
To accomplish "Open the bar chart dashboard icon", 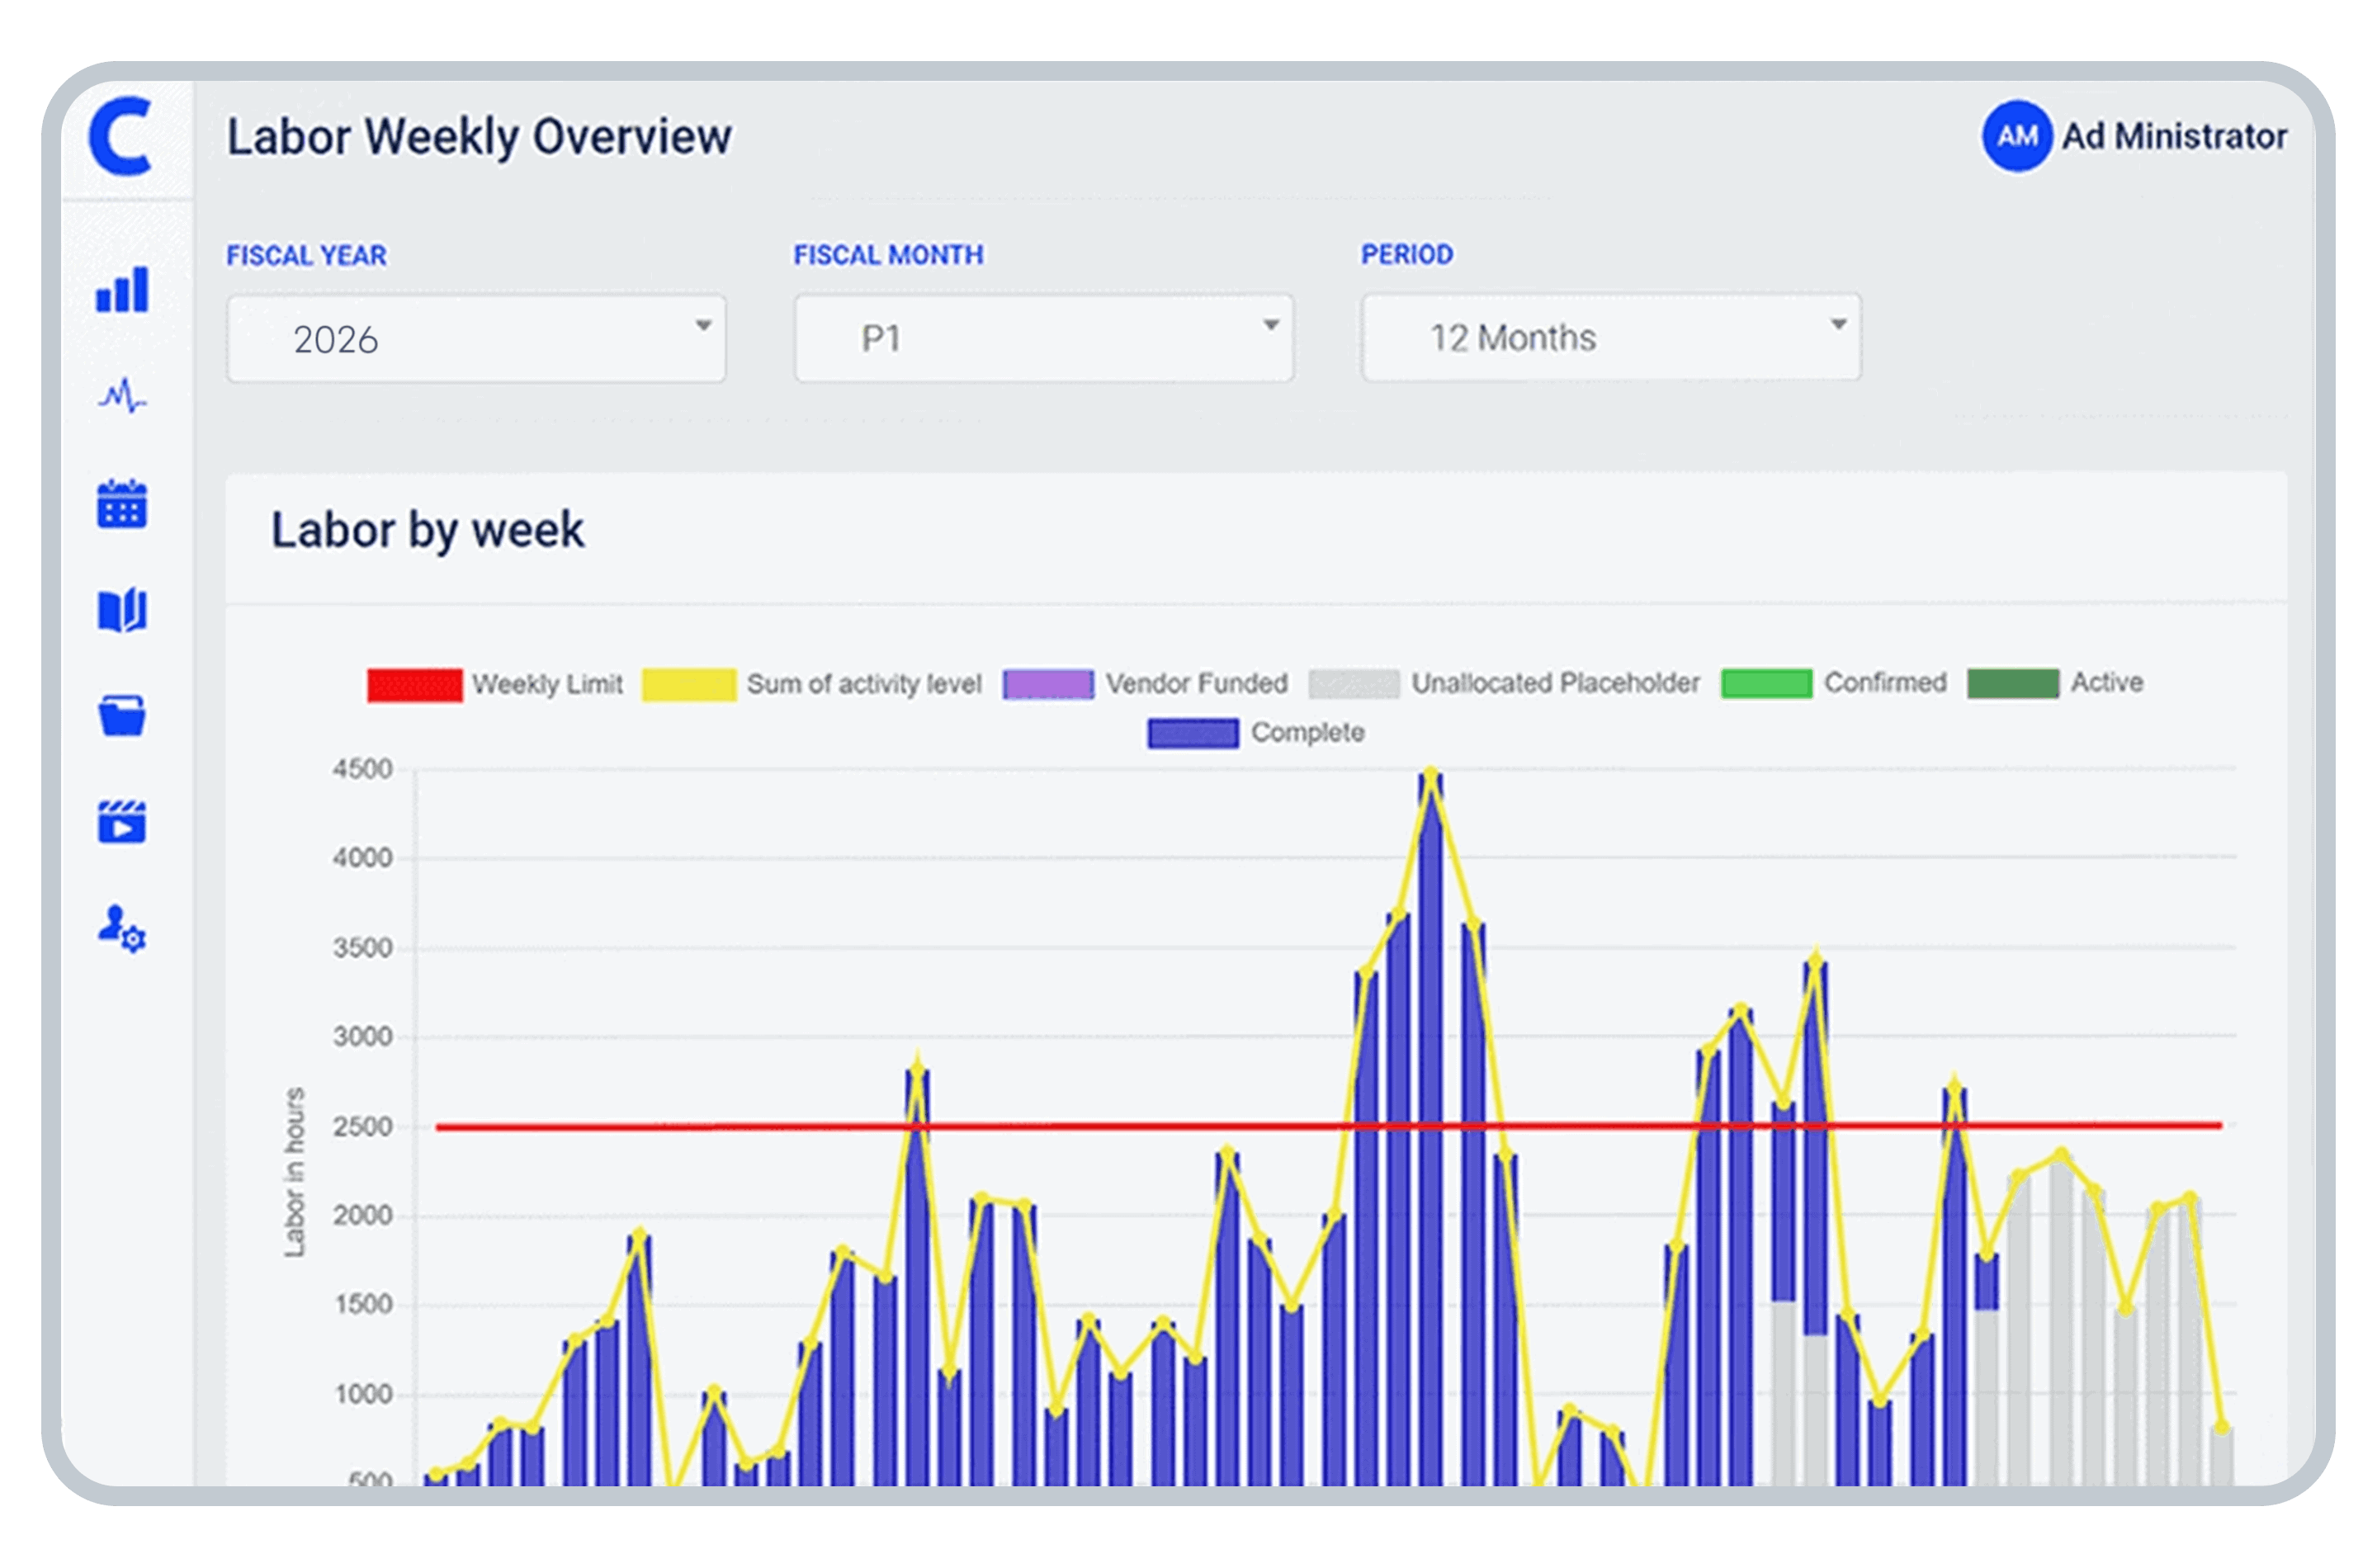I will point(122,290).
